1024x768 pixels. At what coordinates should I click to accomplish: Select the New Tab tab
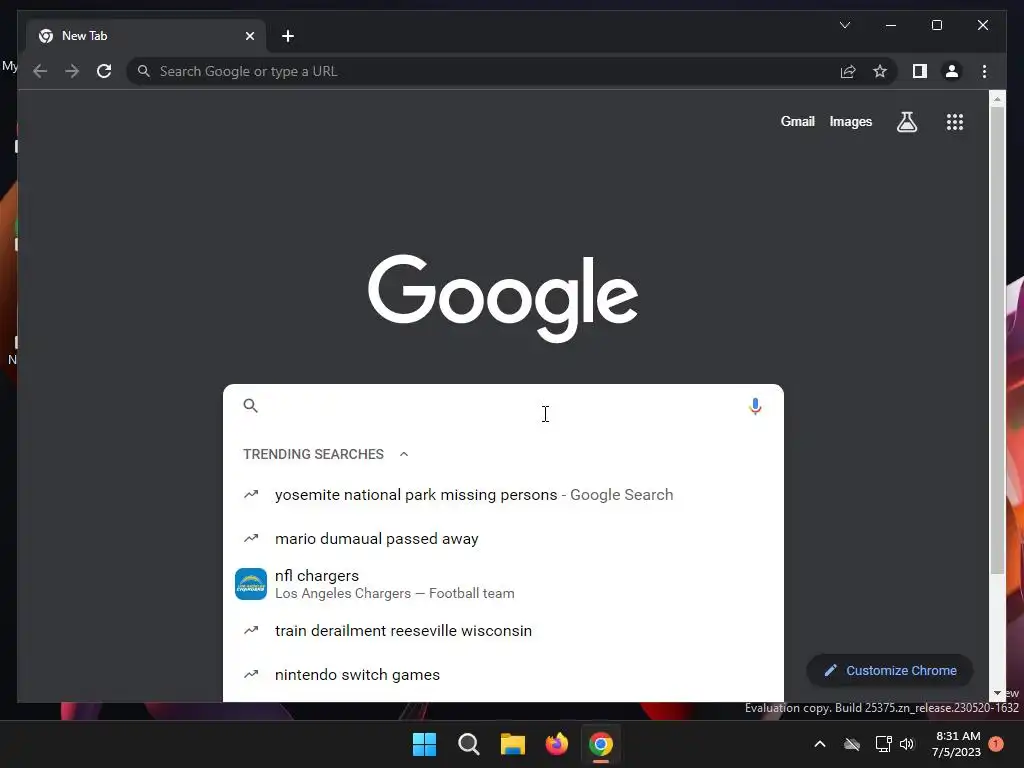tap(146, 36)
